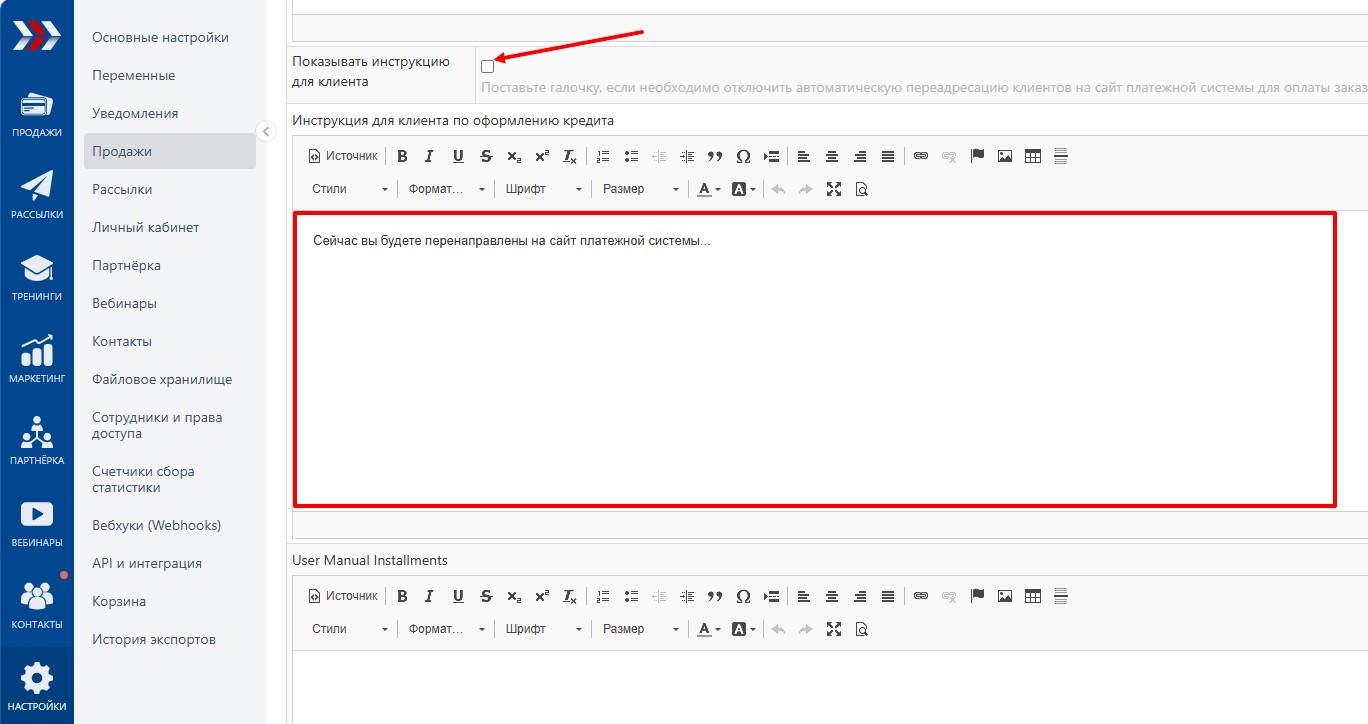This screenshot has width=1368, height=724.
Task: Remove formatting in the credit instruction editor
Action: [570, 156]
